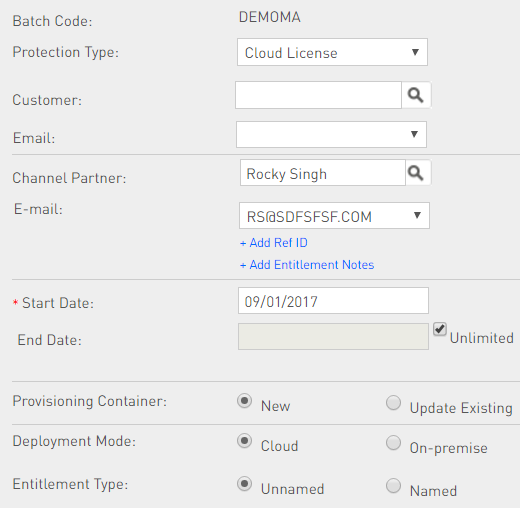
Task: Click the Channel Partner field with Rocky Singh
Action: 323,173
